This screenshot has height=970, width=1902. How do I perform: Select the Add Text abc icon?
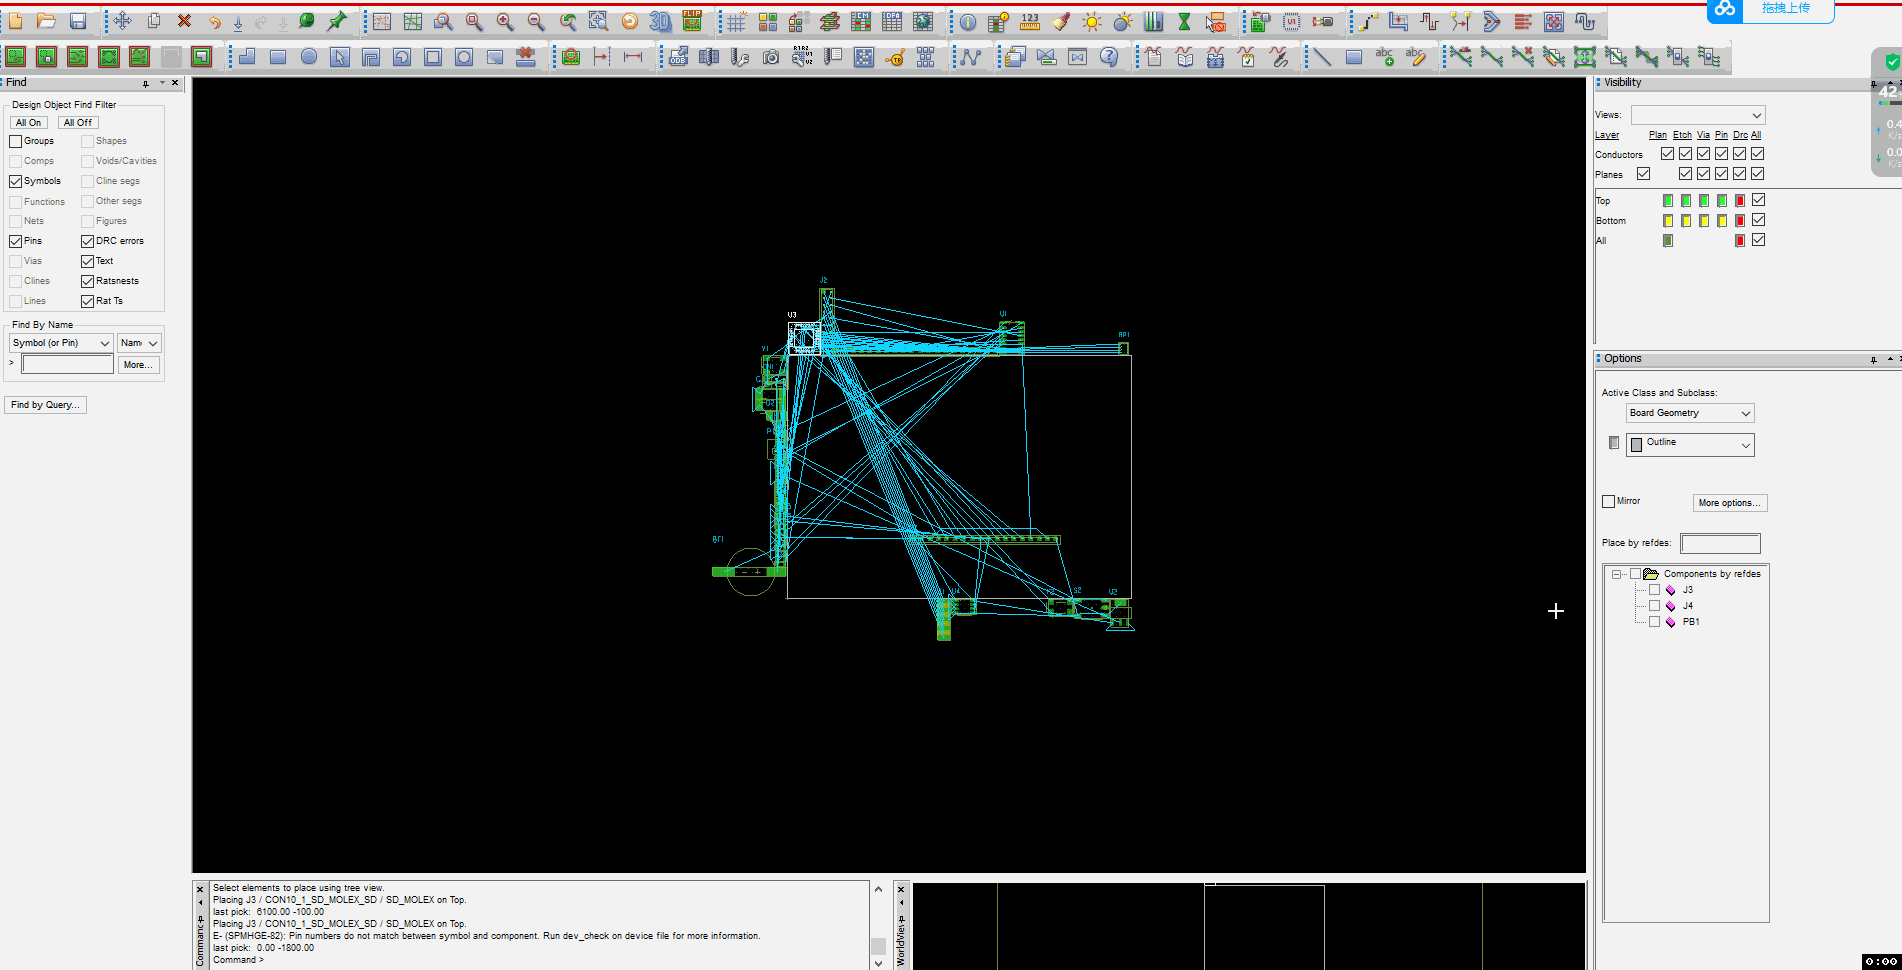pyautogui.click(x=1385, y=57)
